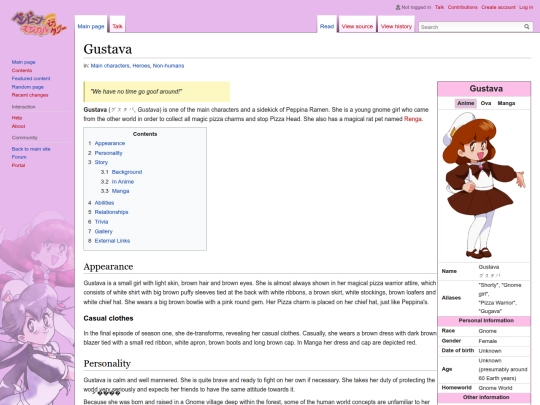
Task: Click the Casual clothes subheading
Action: pos(108,318)
